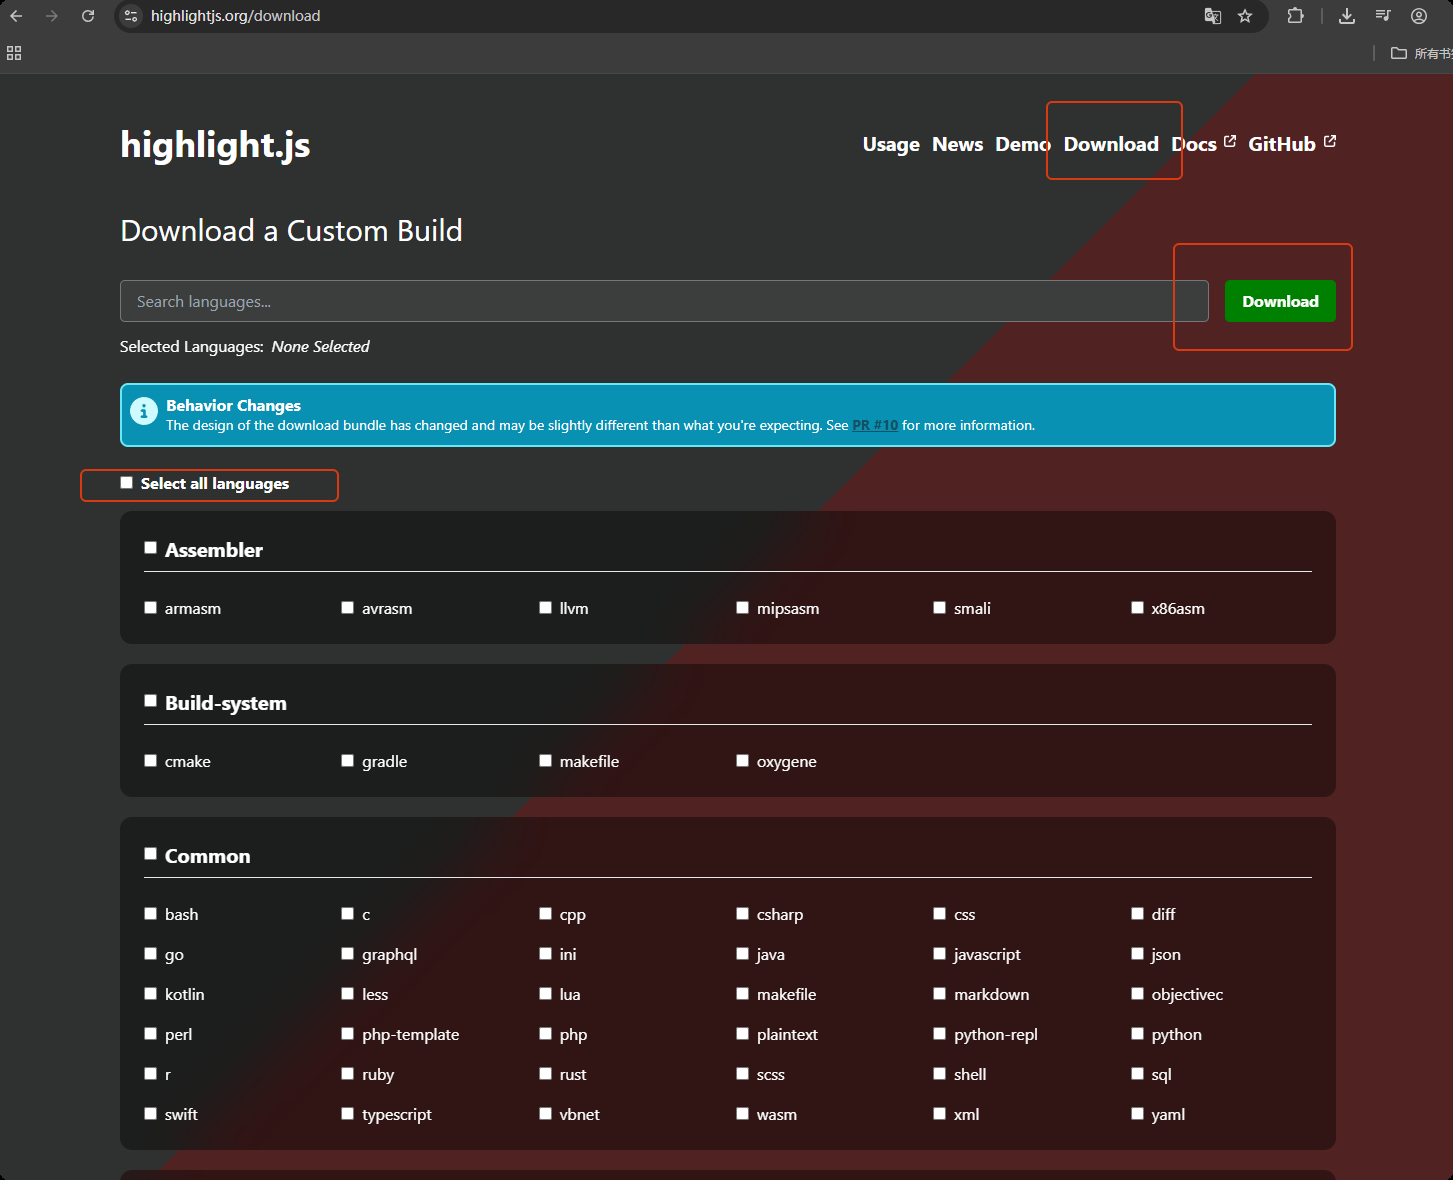Check the Common category checkbox
The image size is (1453, 1180).
coord(150,854)
